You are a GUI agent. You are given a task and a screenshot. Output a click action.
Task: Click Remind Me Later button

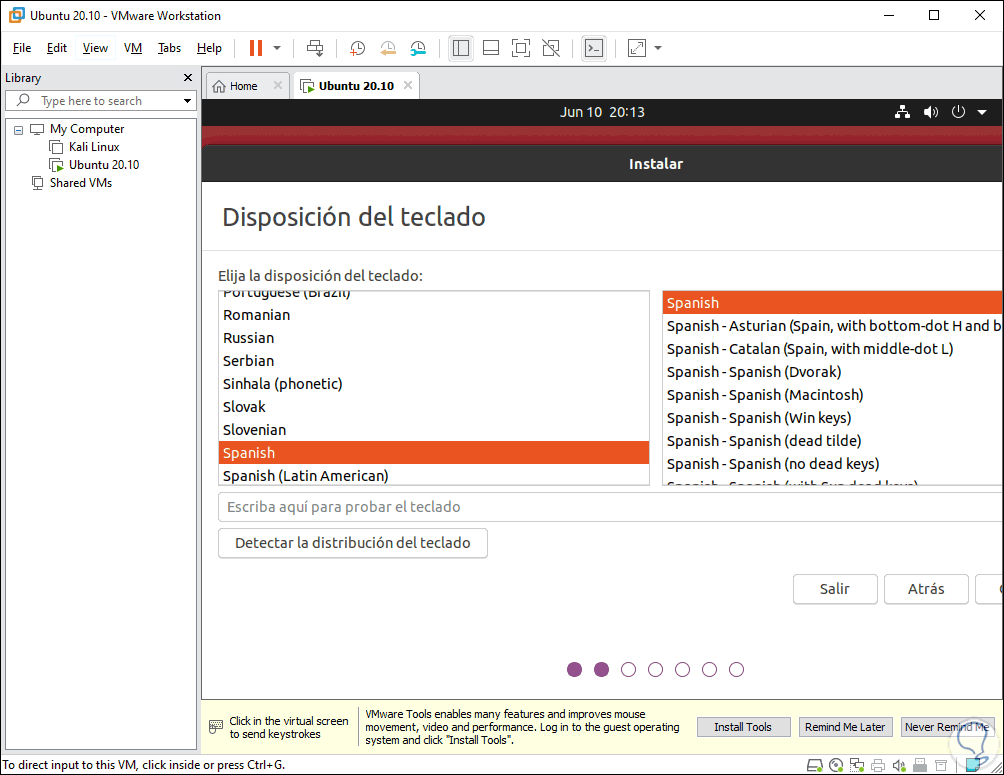[x=845, y=727]
